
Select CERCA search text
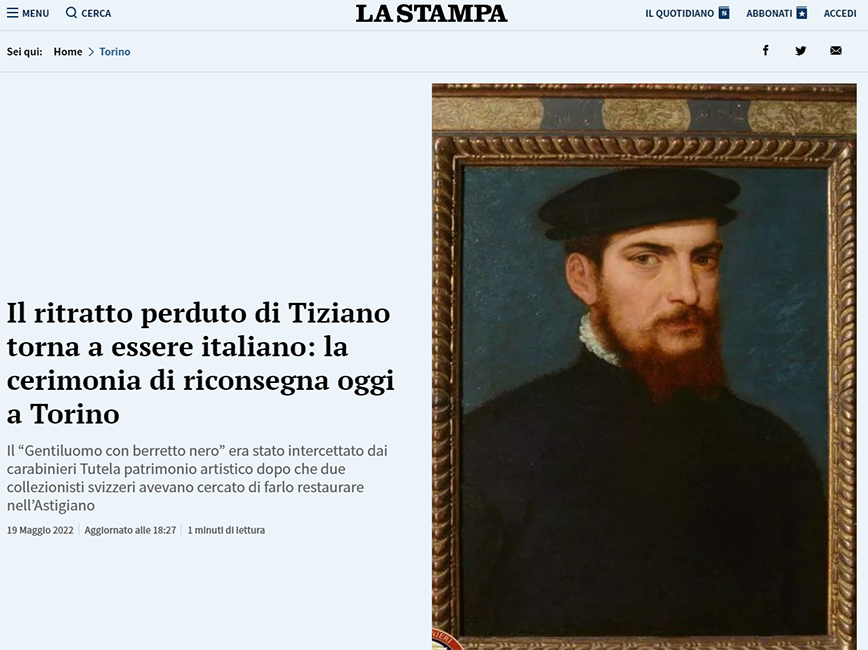(x=96, y=13)
